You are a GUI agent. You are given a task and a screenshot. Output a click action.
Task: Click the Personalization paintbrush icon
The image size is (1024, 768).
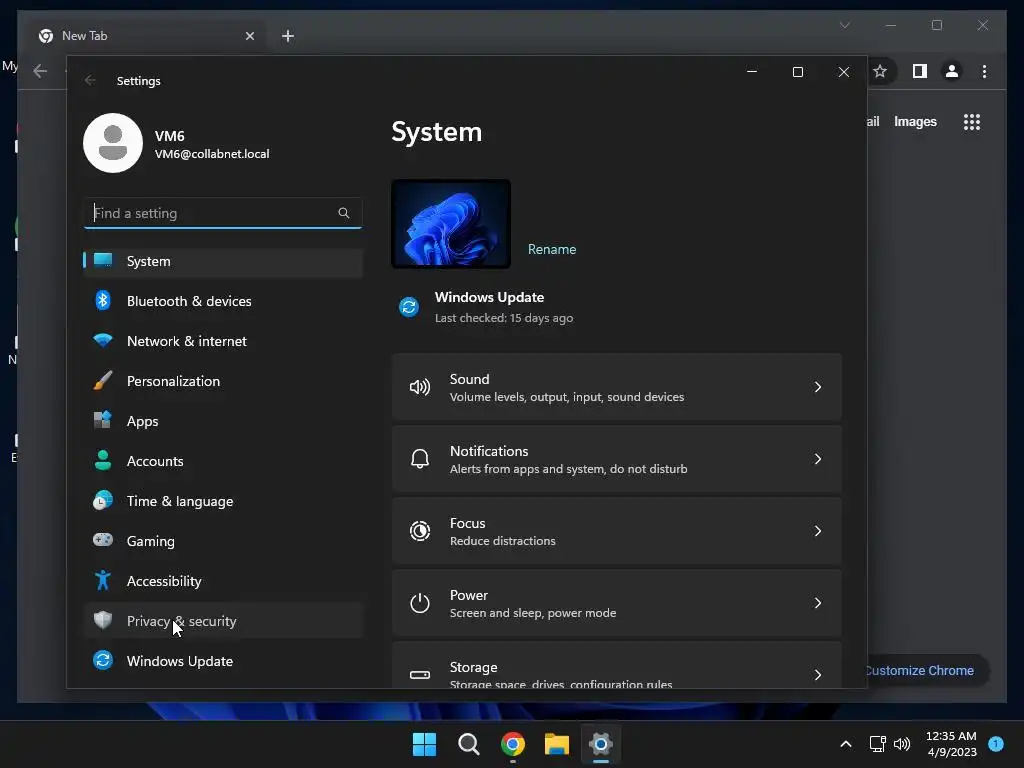(x=103, y=380)
